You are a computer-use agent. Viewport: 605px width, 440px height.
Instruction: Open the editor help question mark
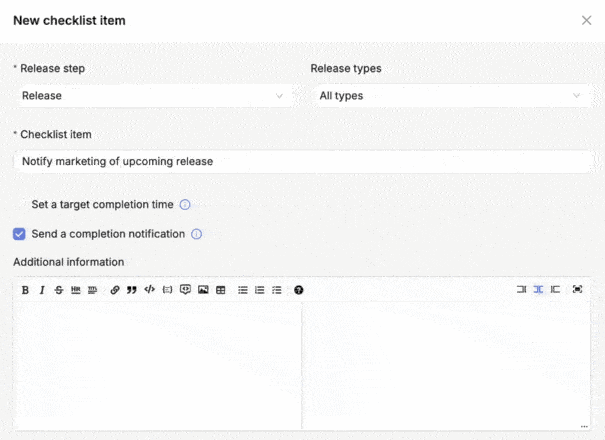click(299, 290)
